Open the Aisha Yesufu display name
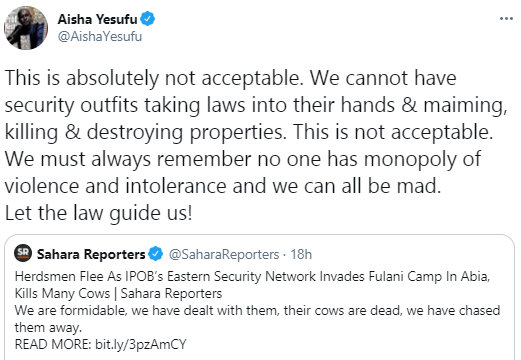This screenshot has height=360, width=521. [x=97, y=19]
